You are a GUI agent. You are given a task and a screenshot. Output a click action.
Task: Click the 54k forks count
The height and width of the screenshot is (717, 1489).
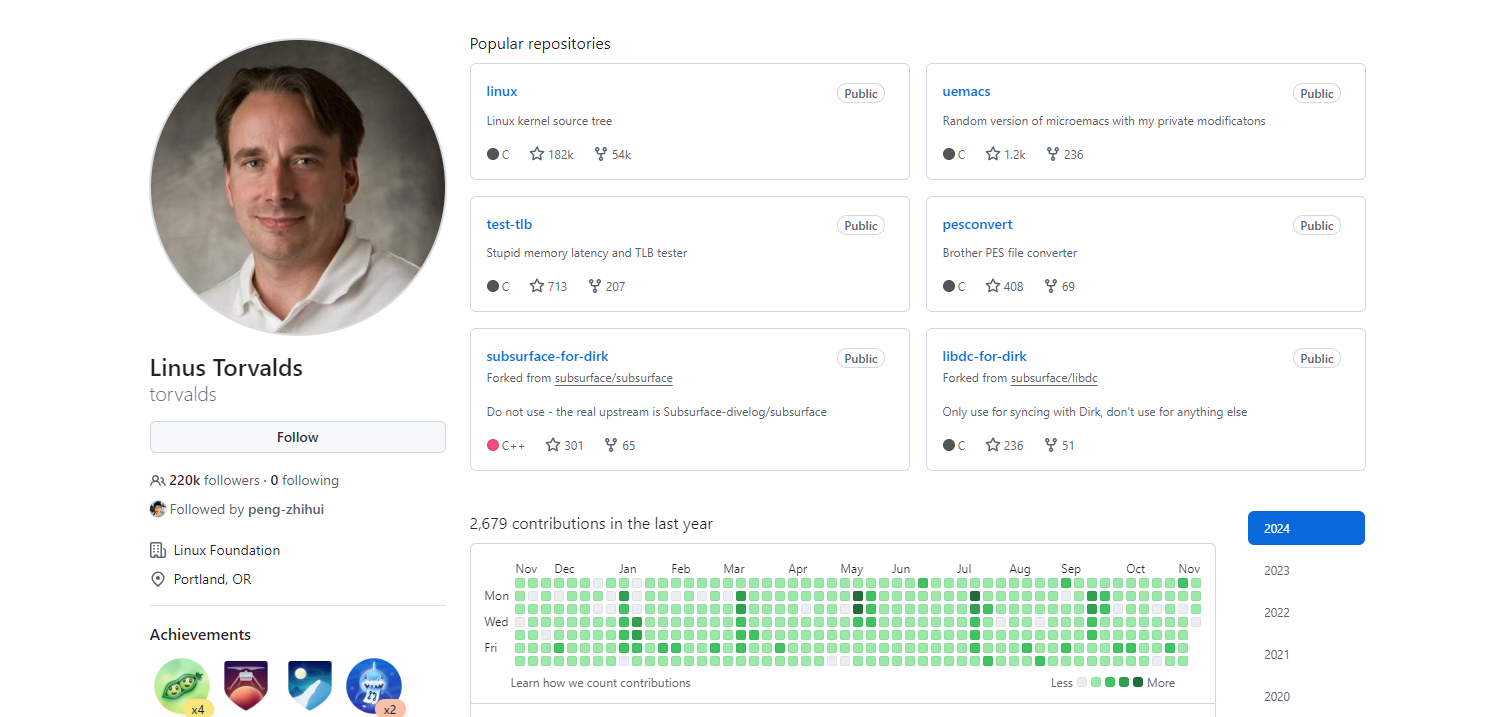621,154
